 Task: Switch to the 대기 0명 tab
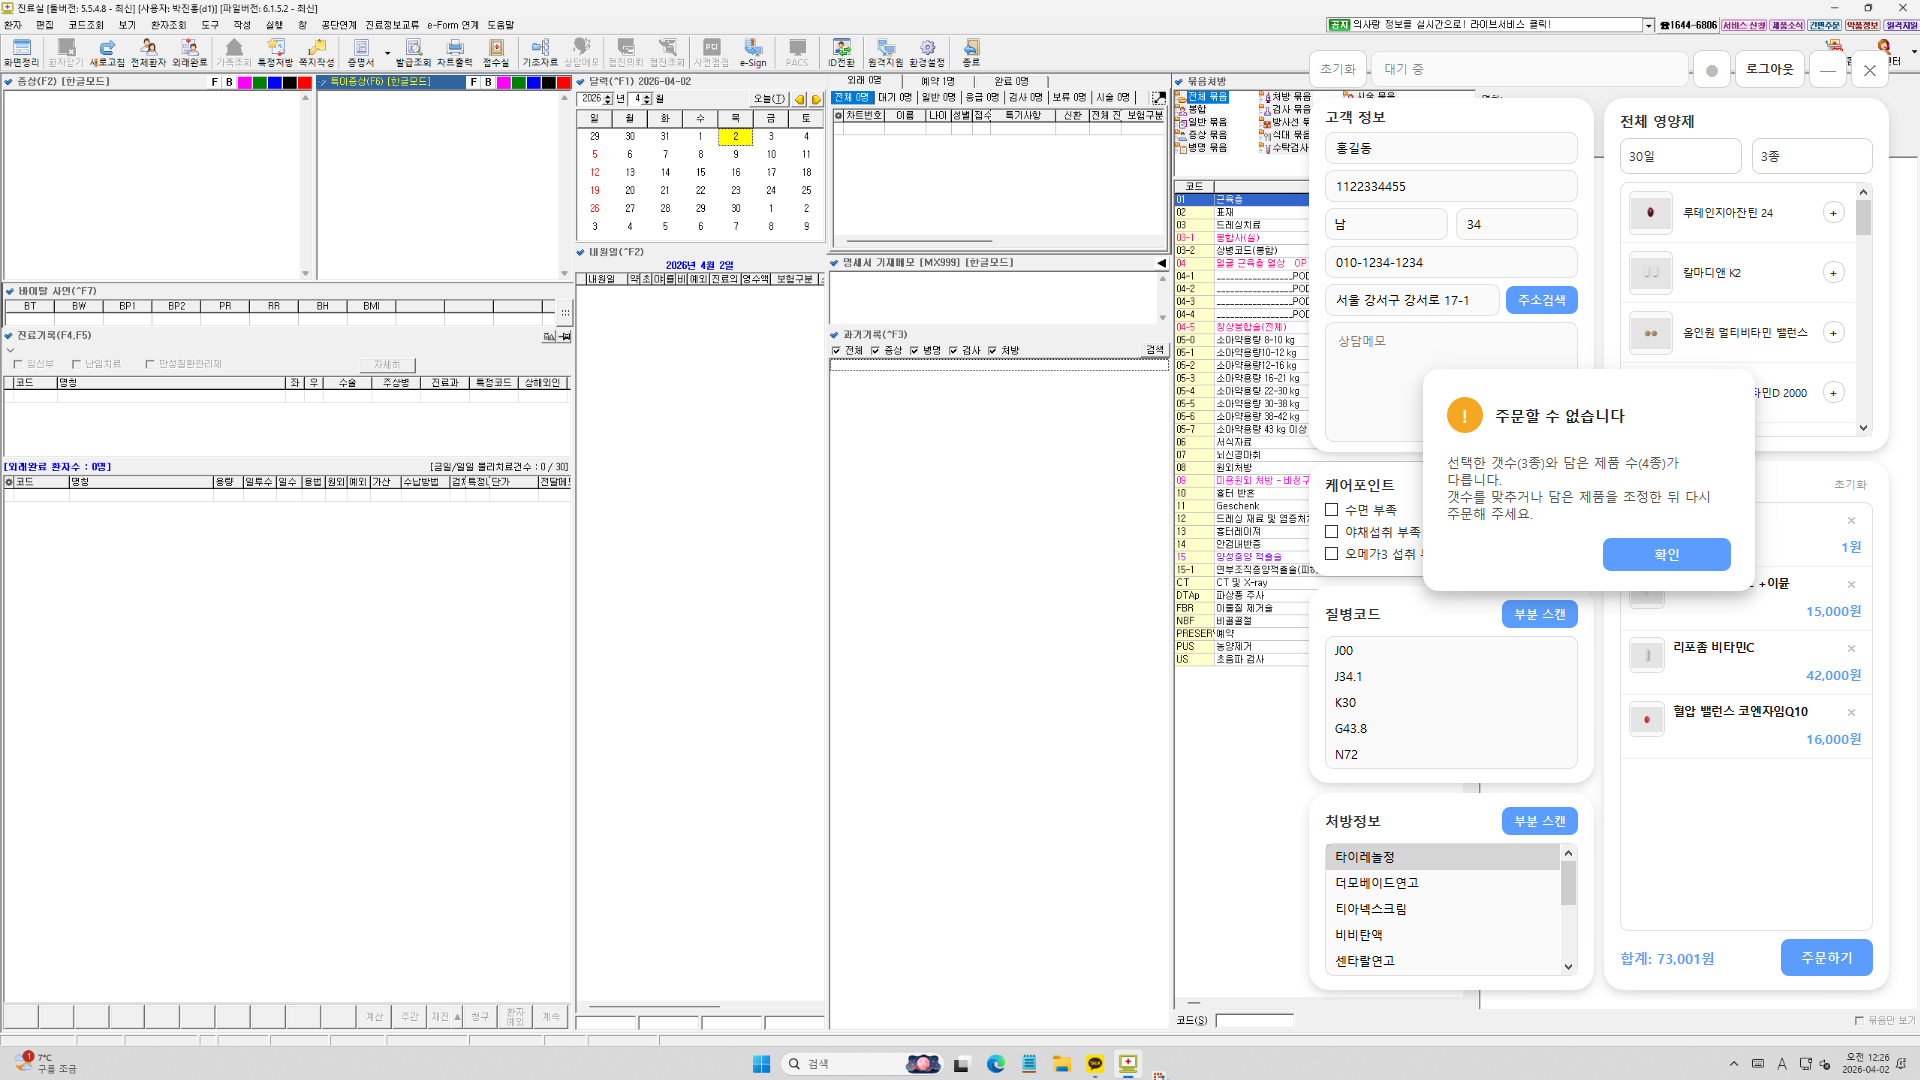pyautogui.click(x=894, y=98)
